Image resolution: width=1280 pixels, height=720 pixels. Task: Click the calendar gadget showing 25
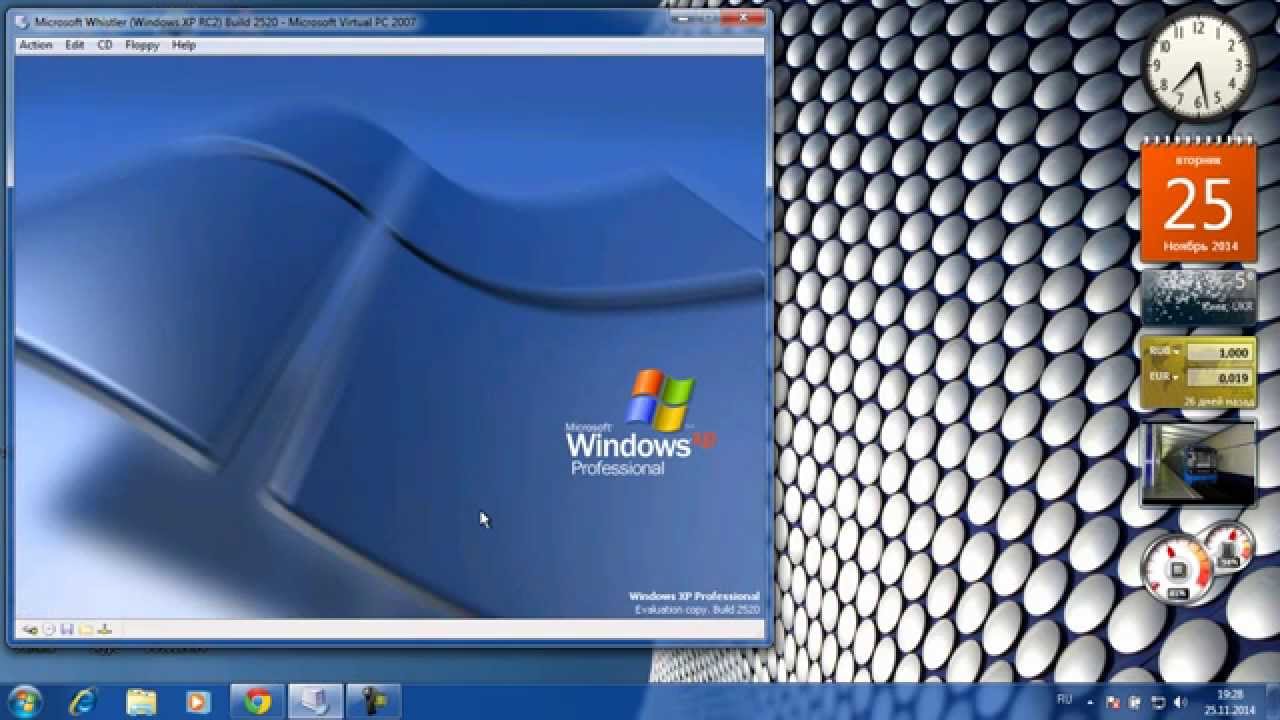click(x=1198, y=201)
